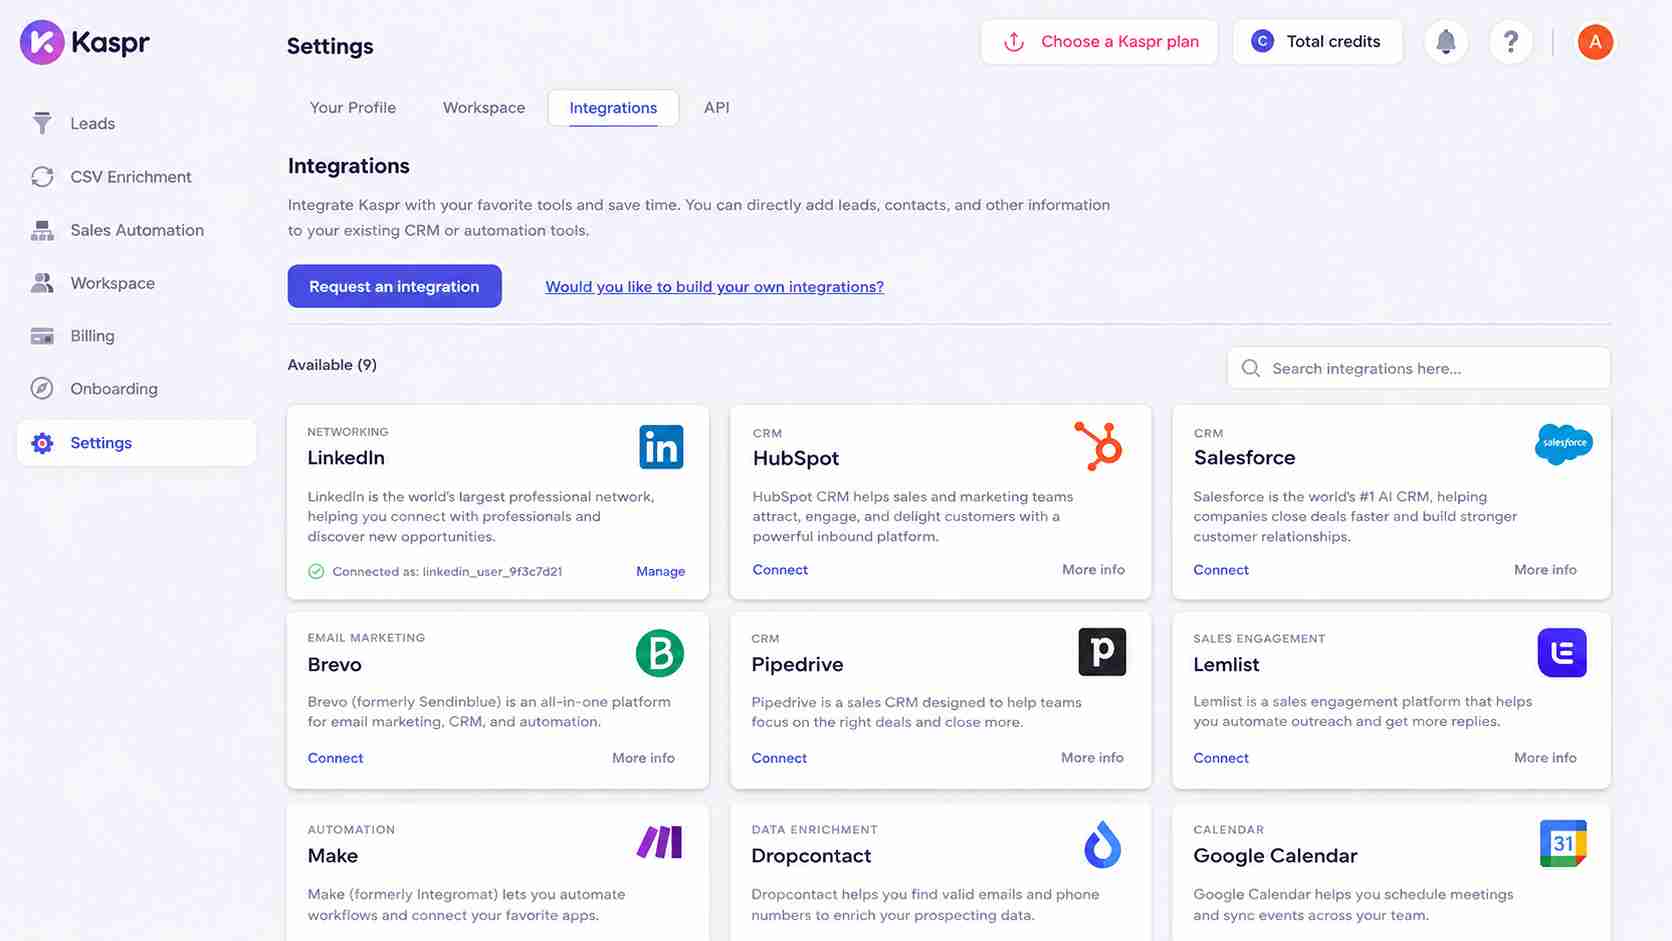
Task: Manage the LinkedIn connection
Action: point(660,571)
